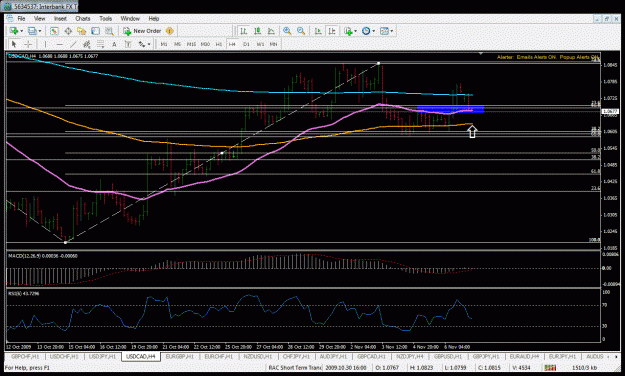
Task: Click the 1510/3 kb connection status
Action: (x=584, y=368)
